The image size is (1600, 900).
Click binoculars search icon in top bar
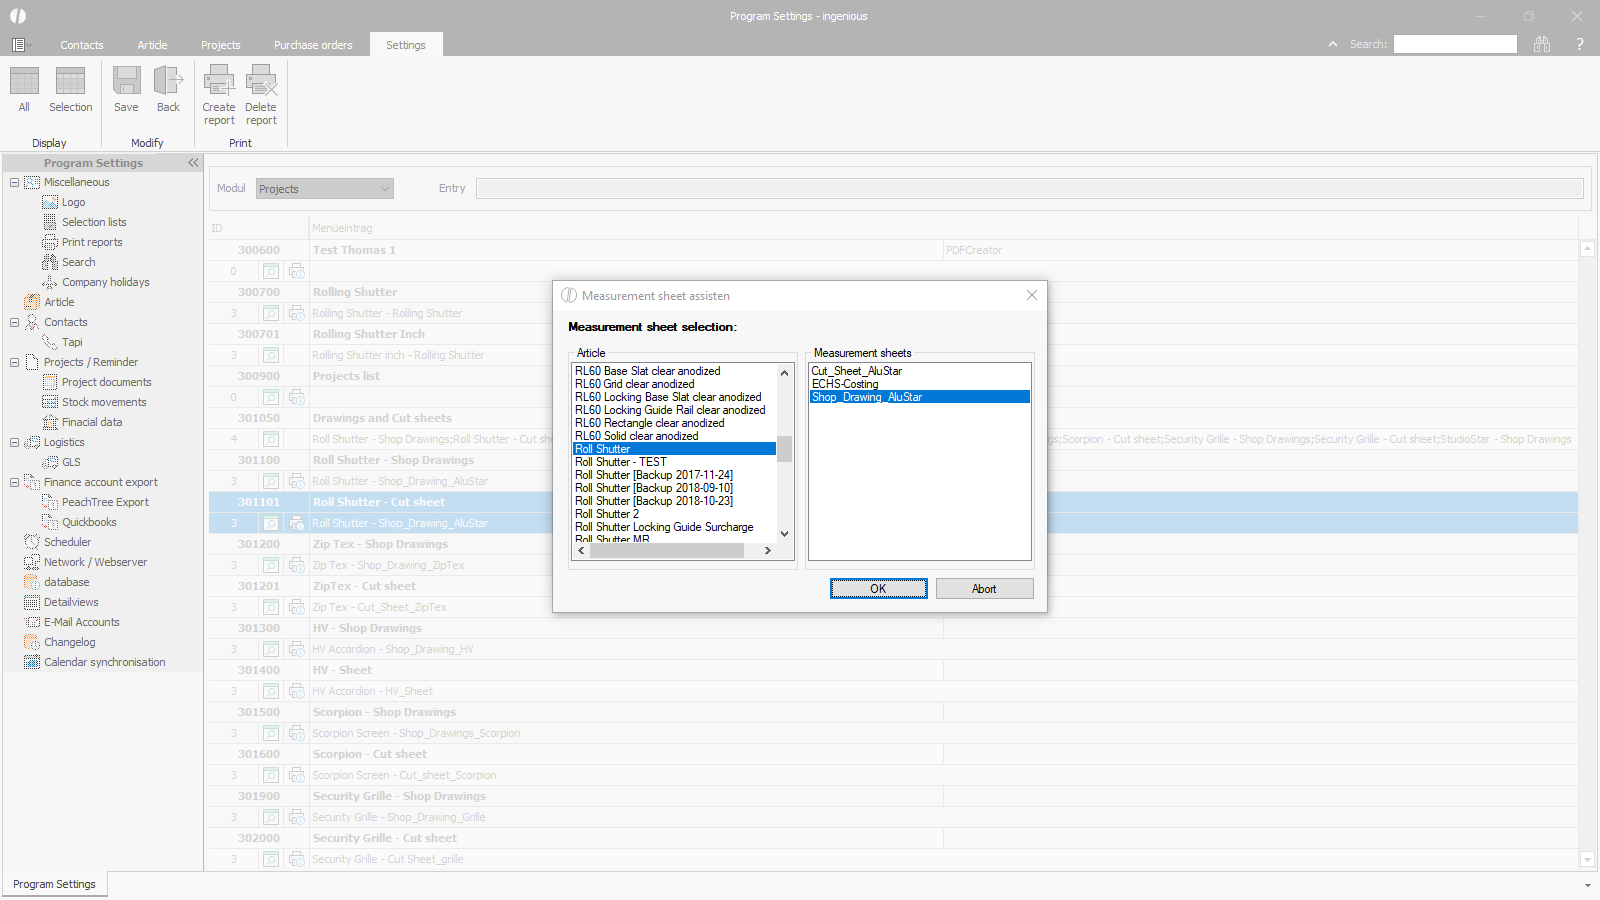pos(1542,44)
